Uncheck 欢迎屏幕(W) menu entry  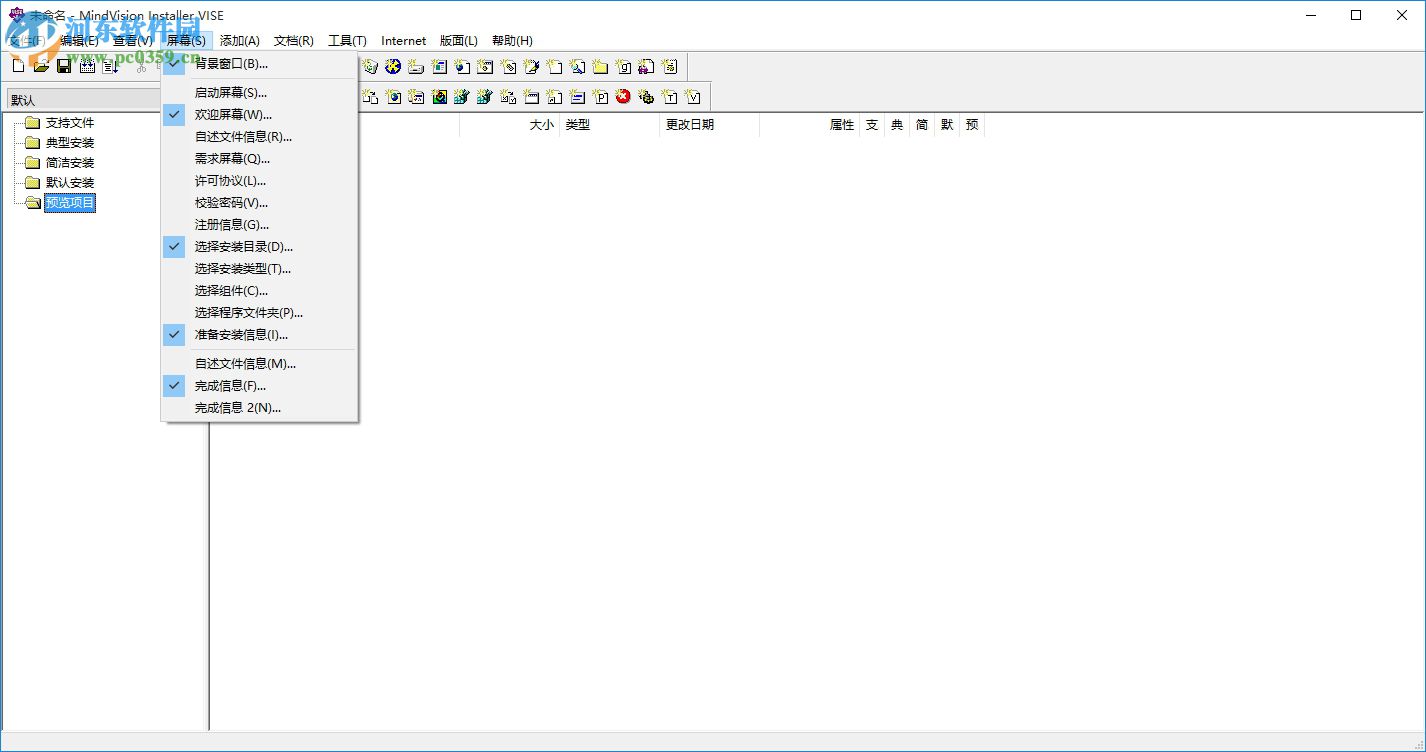259,115
